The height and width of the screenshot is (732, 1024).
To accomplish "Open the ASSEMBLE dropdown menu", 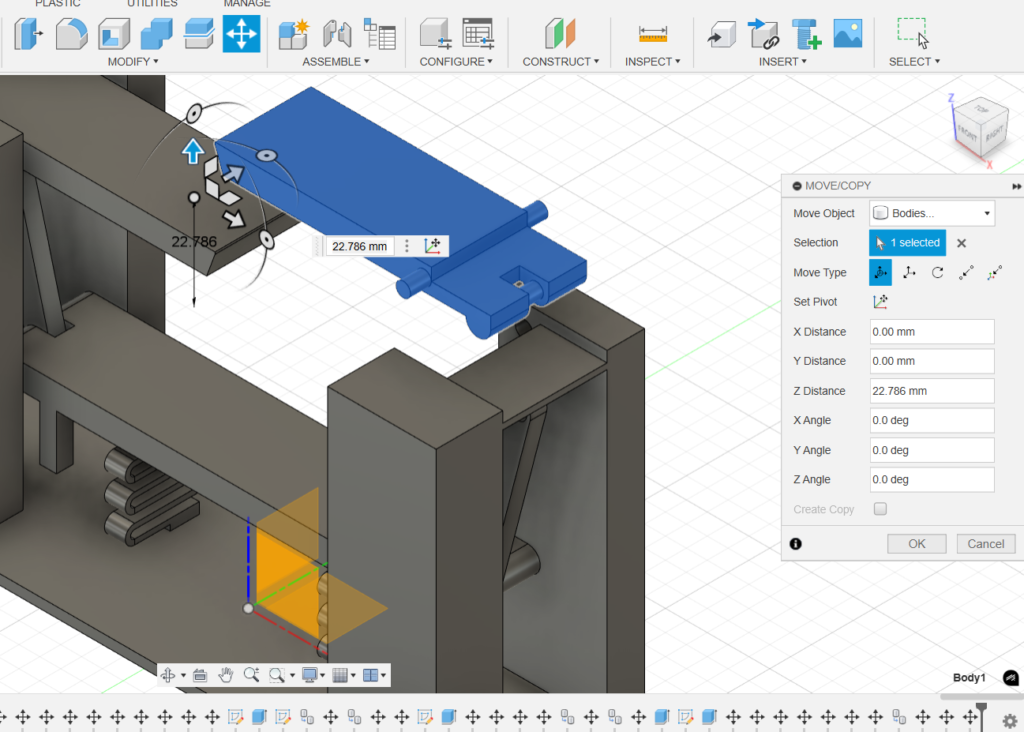I will coord(335,61).
